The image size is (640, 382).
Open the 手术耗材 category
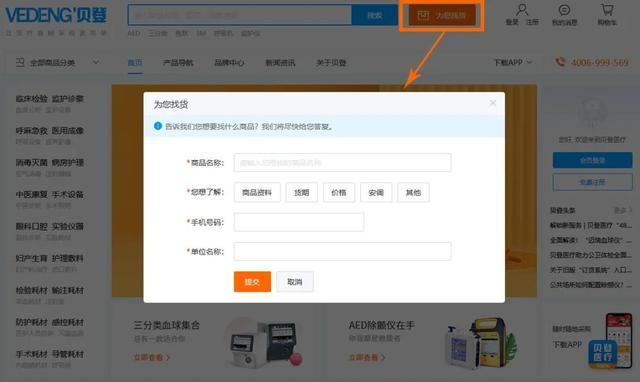pos(32,354)
